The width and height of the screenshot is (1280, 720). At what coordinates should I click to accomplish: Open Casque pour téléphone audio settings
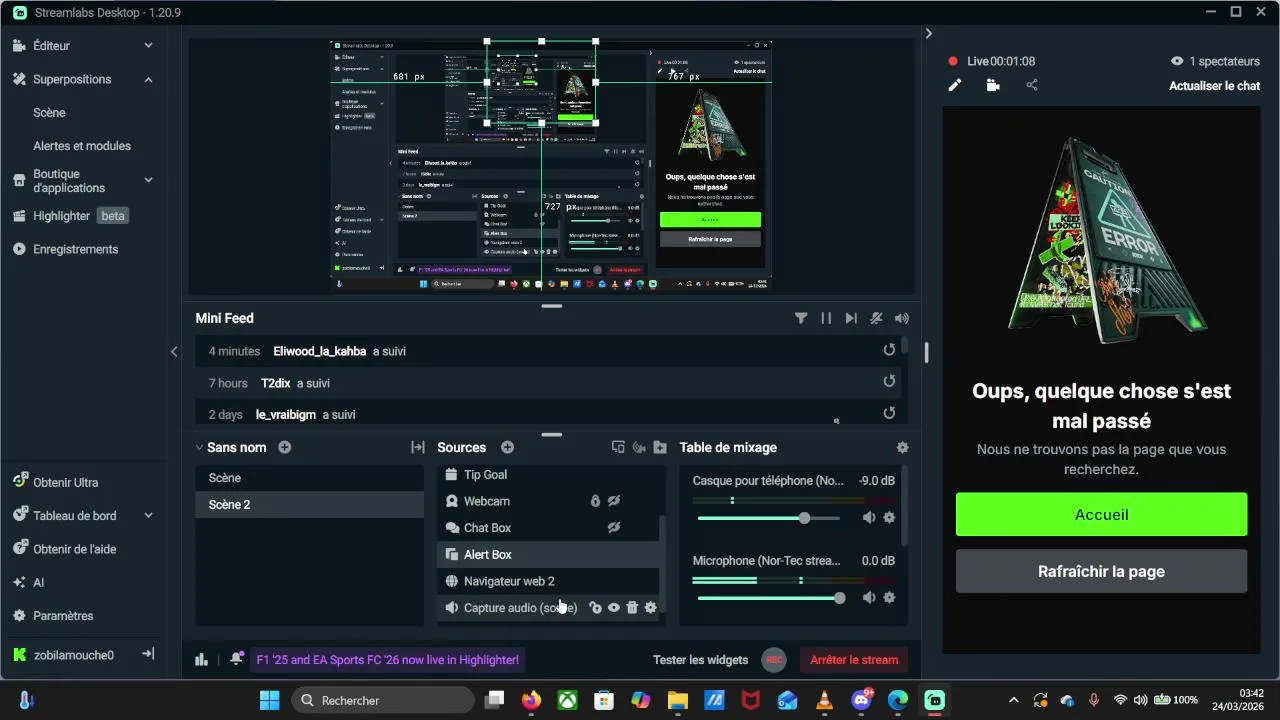point(889,518)
